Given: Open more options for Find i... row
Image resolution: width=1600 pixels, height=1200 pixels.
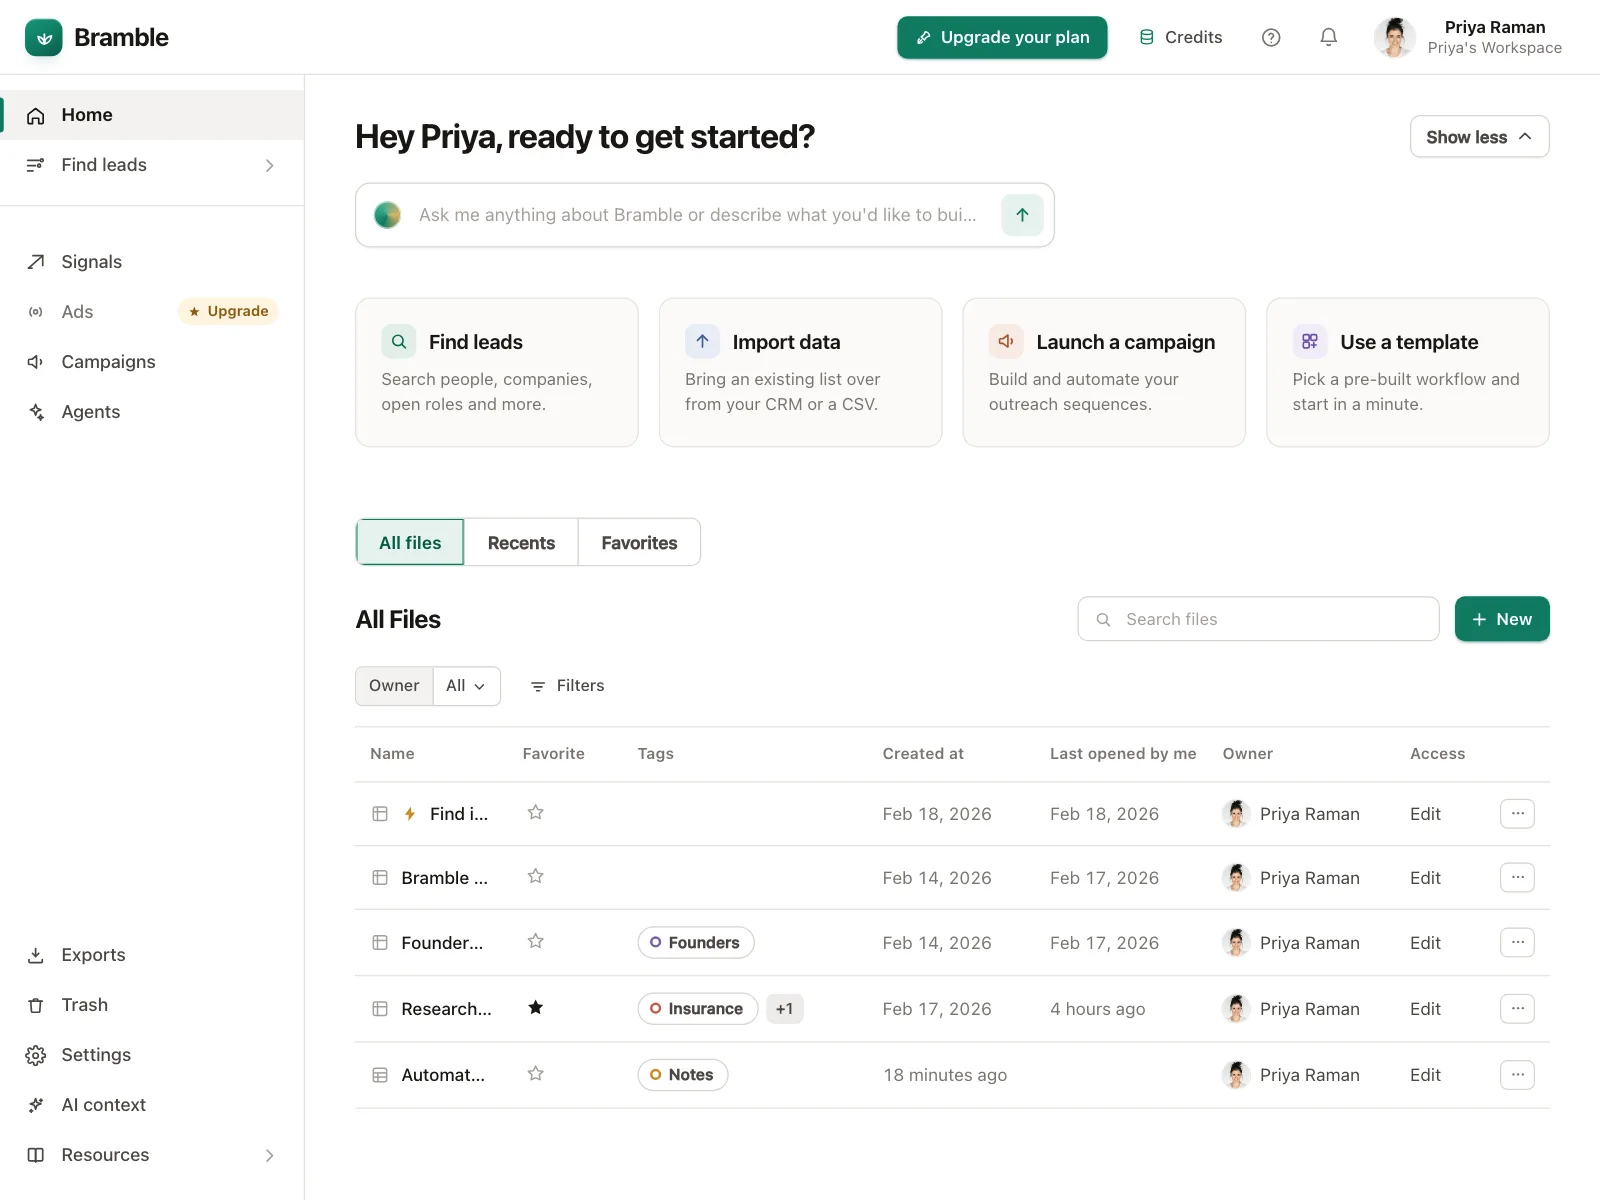Looking at the screenshot, I should point(1517,814).
